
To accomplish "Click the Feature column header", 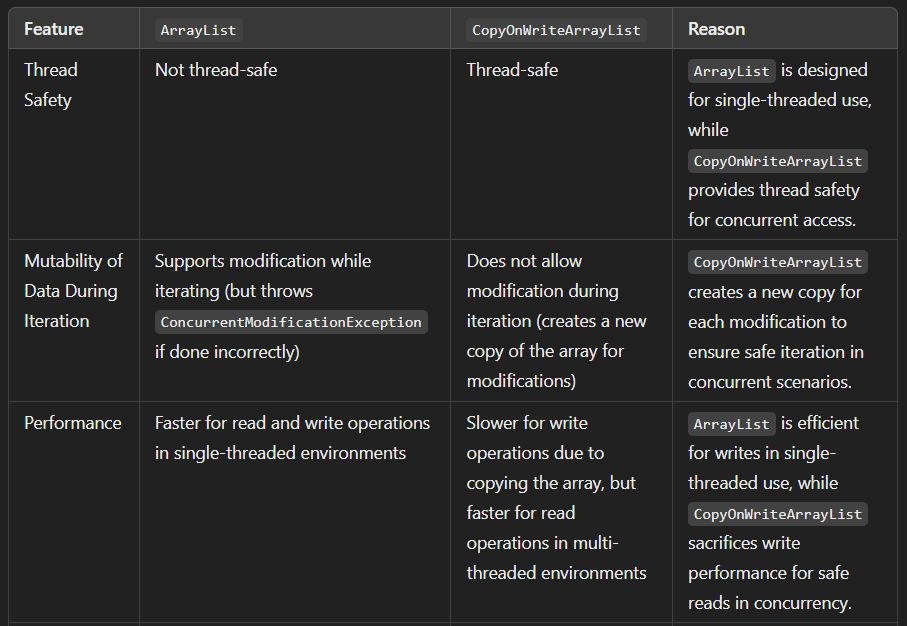I will point(54,29).
